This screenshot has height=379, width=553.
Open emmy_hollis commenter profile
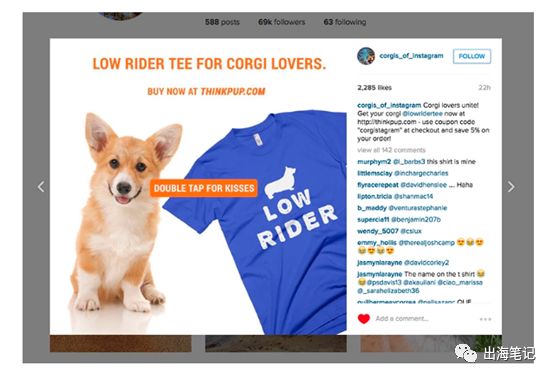pos(377,243)
